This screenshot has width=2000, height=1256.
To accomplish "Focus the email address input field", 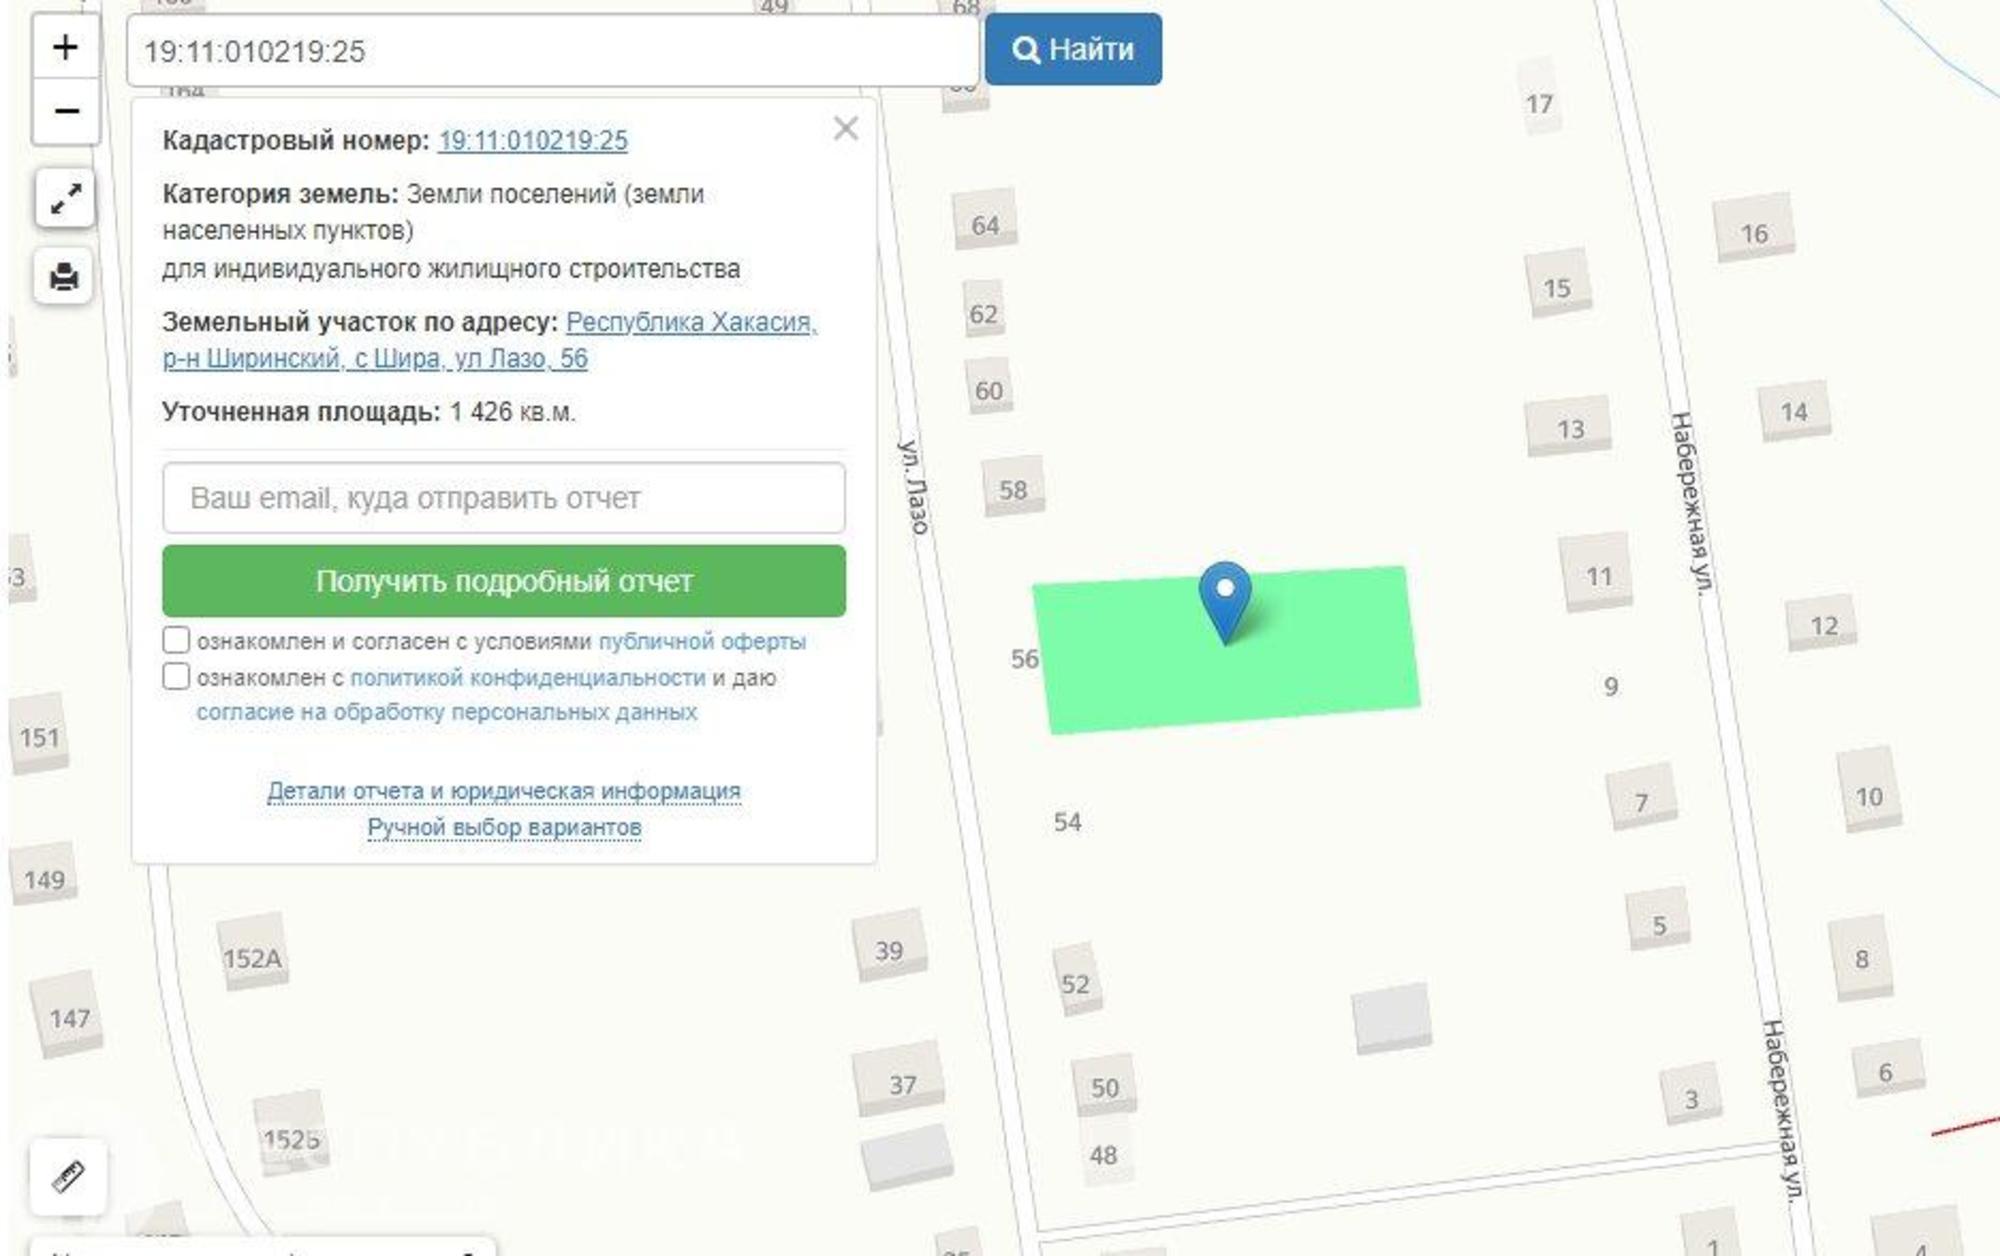I will 503,498.
